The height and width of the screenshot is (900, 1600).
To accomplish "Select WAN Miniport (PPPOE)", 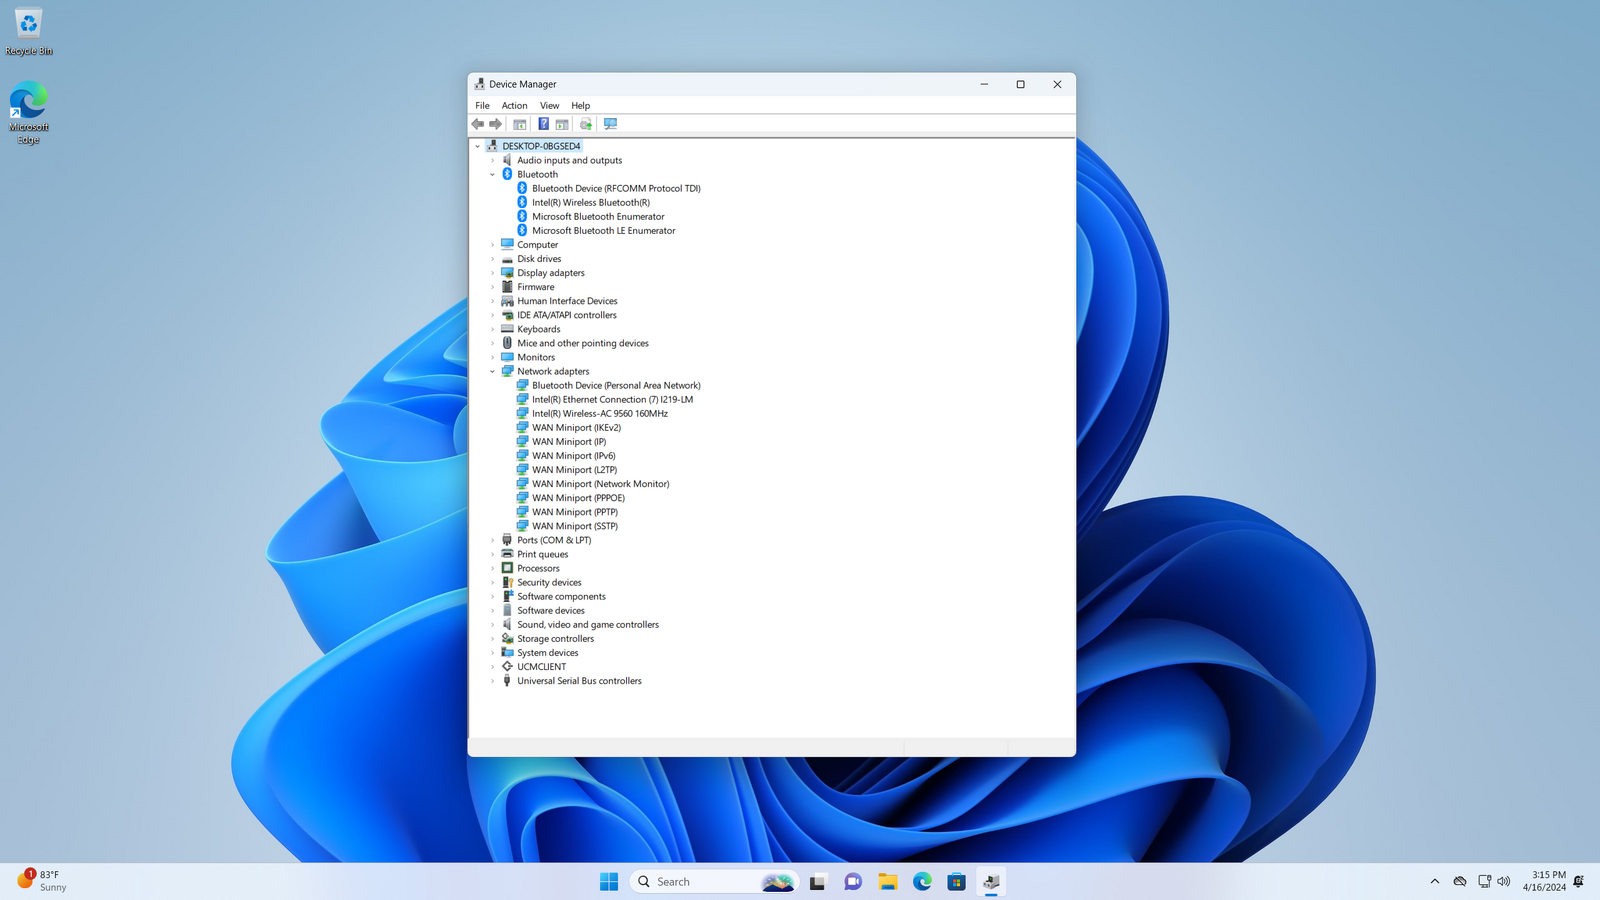I will [x=578, y=498].
